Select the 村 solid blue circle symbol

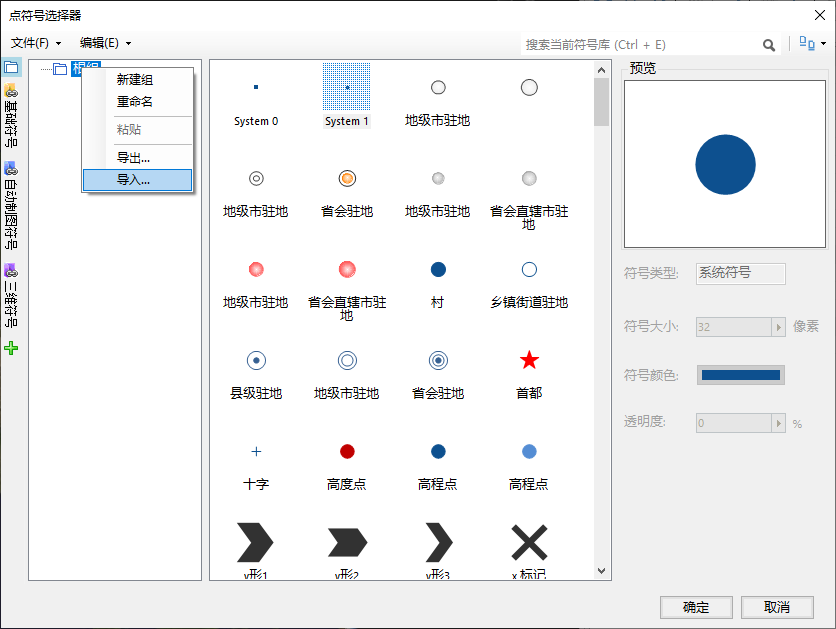click(438, 270)
